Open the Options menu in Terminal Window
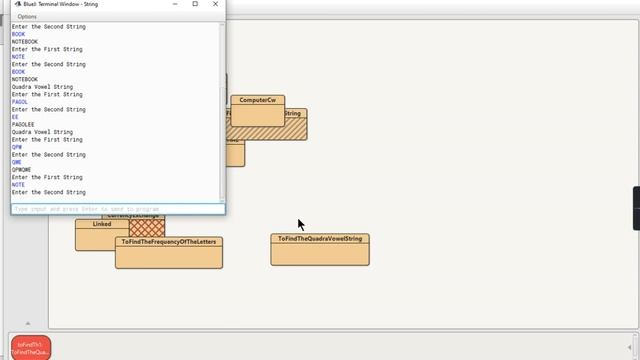This screenshot has width=640, height=360. [x=27, y=17]
